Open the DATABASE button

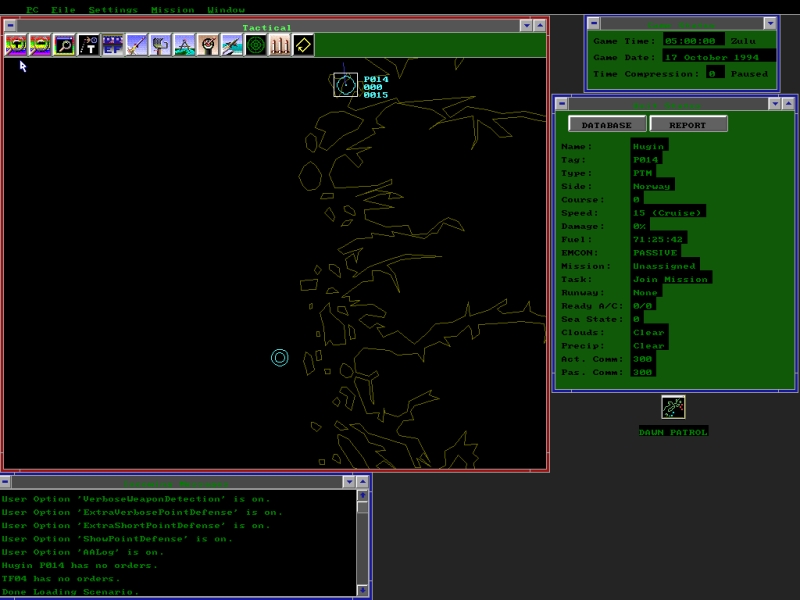pyautogui.click(x=607, y=124)
